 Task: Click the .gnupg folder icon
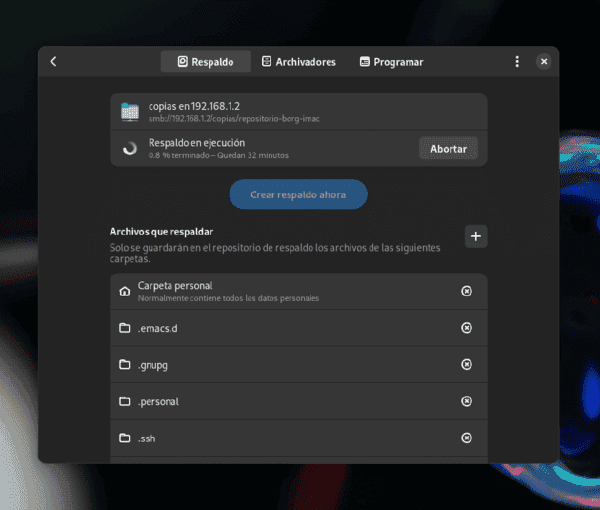pyautogui.click(x=124, y=365)
